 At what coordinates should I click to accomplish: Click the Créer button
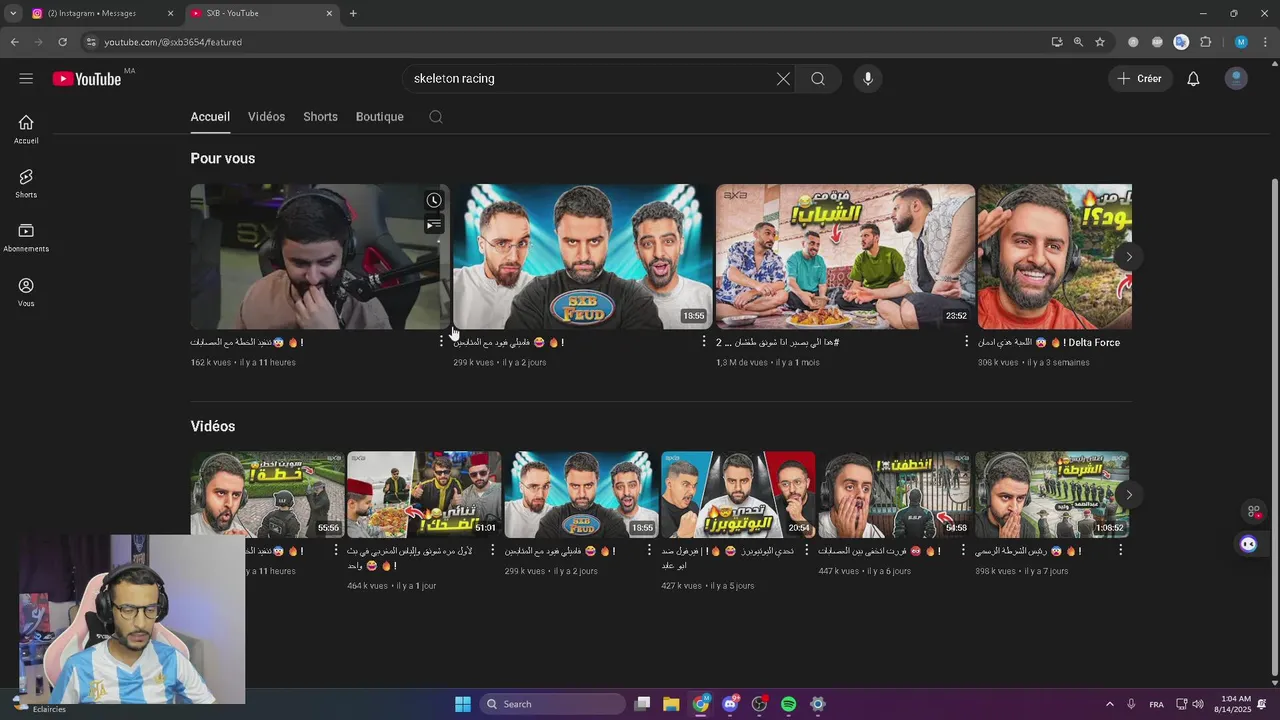click(1140, 79)
